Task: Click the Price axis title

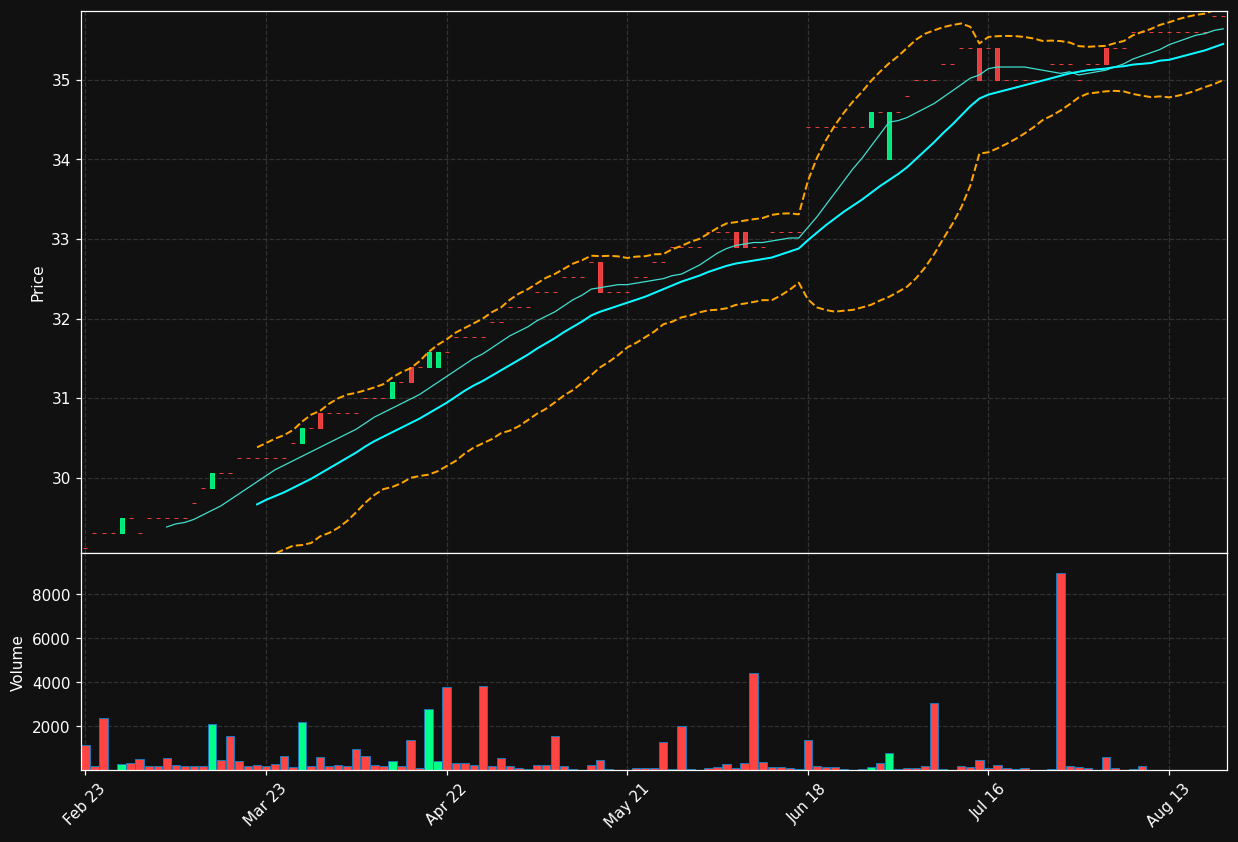Action: (38, 283)
